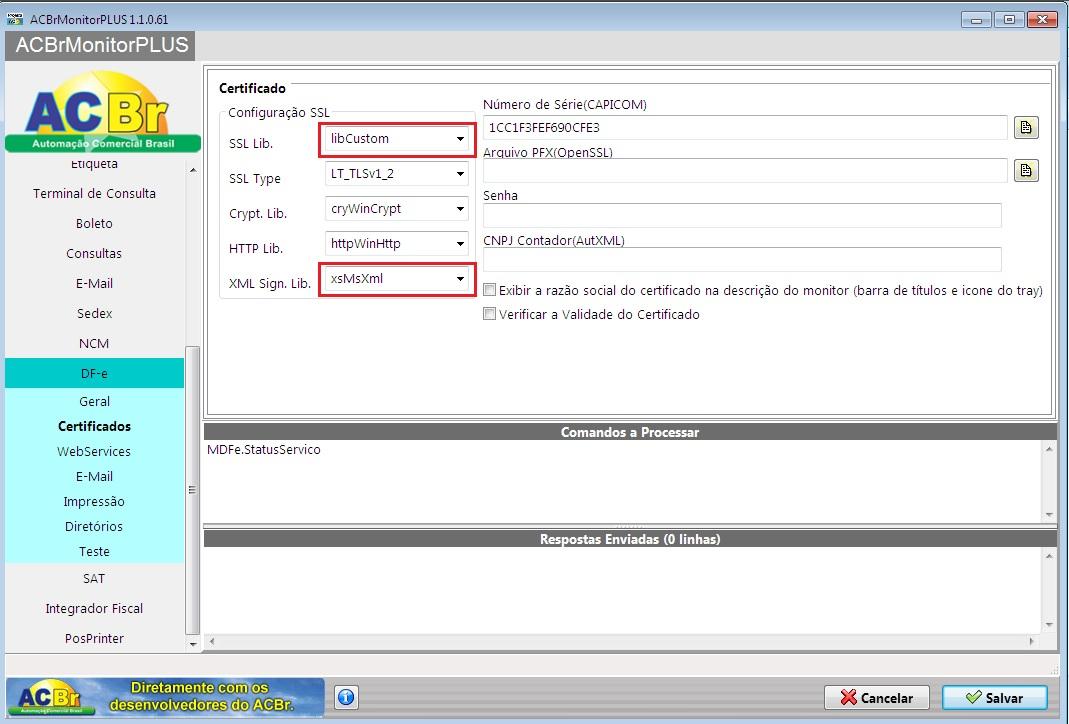Click the Senha password field
The image size is (1069, 724).
point(742,215)
